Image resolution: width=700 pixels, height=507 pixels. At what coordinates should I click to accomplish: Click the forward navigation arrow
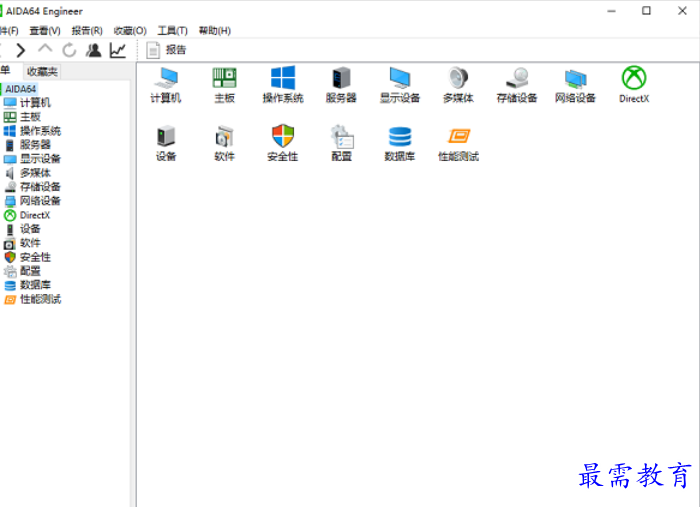click(21, 50)
